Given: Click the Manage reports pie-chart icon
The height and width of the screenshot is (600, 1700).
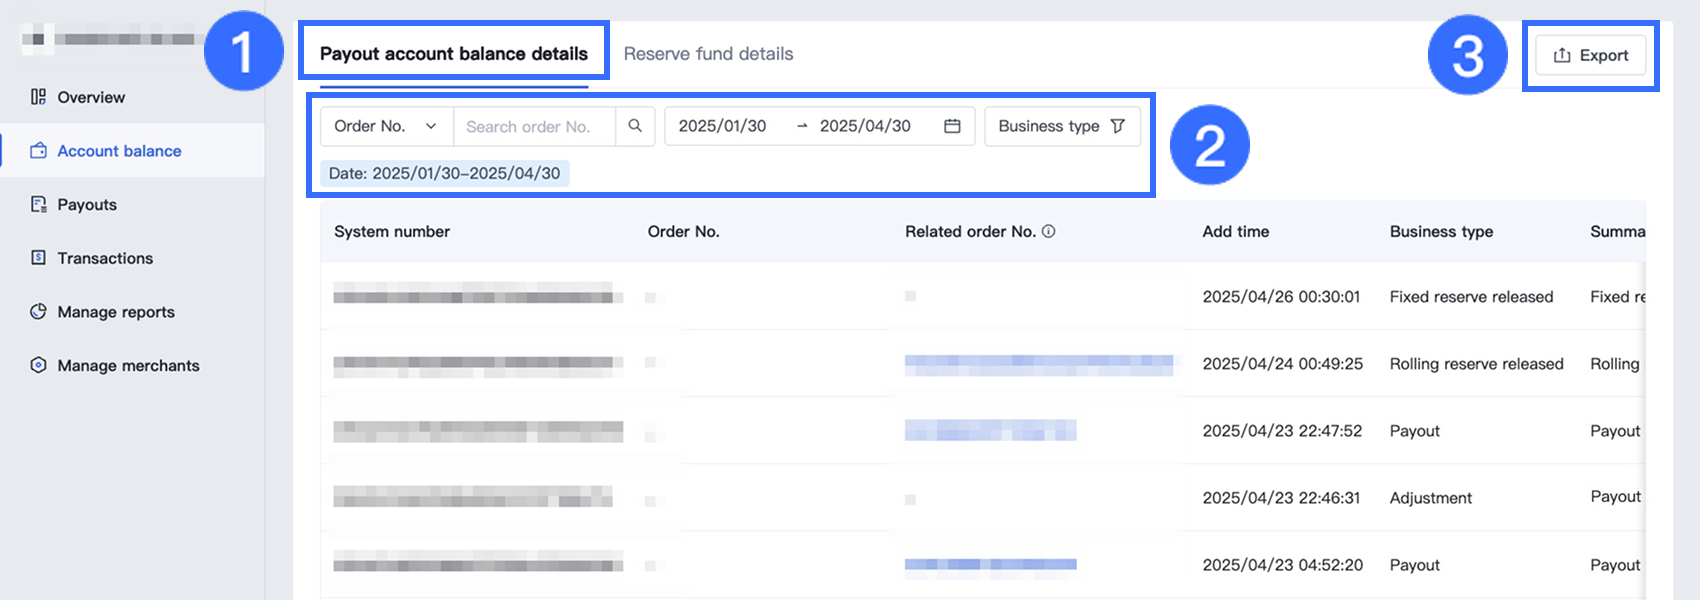Looking at the screenshot, I should [x=38, y=311].
